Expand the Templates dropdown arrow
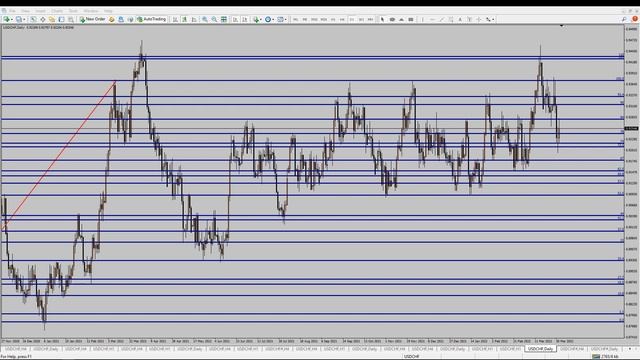This screenshot has height=360, width=640. click(x=286, y=19)
